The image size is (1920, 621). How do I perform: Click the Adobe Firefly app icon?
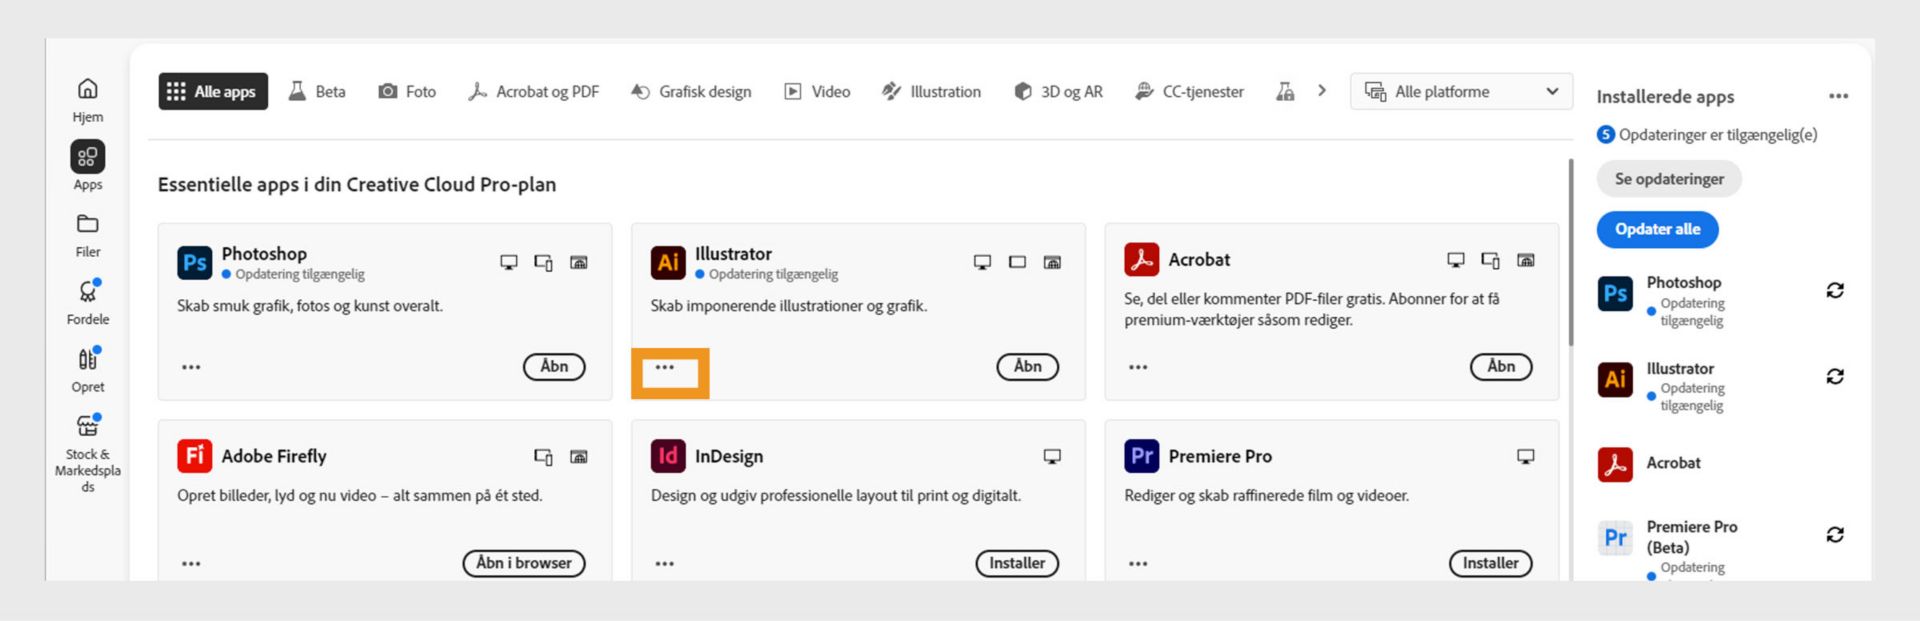(195, 455)
